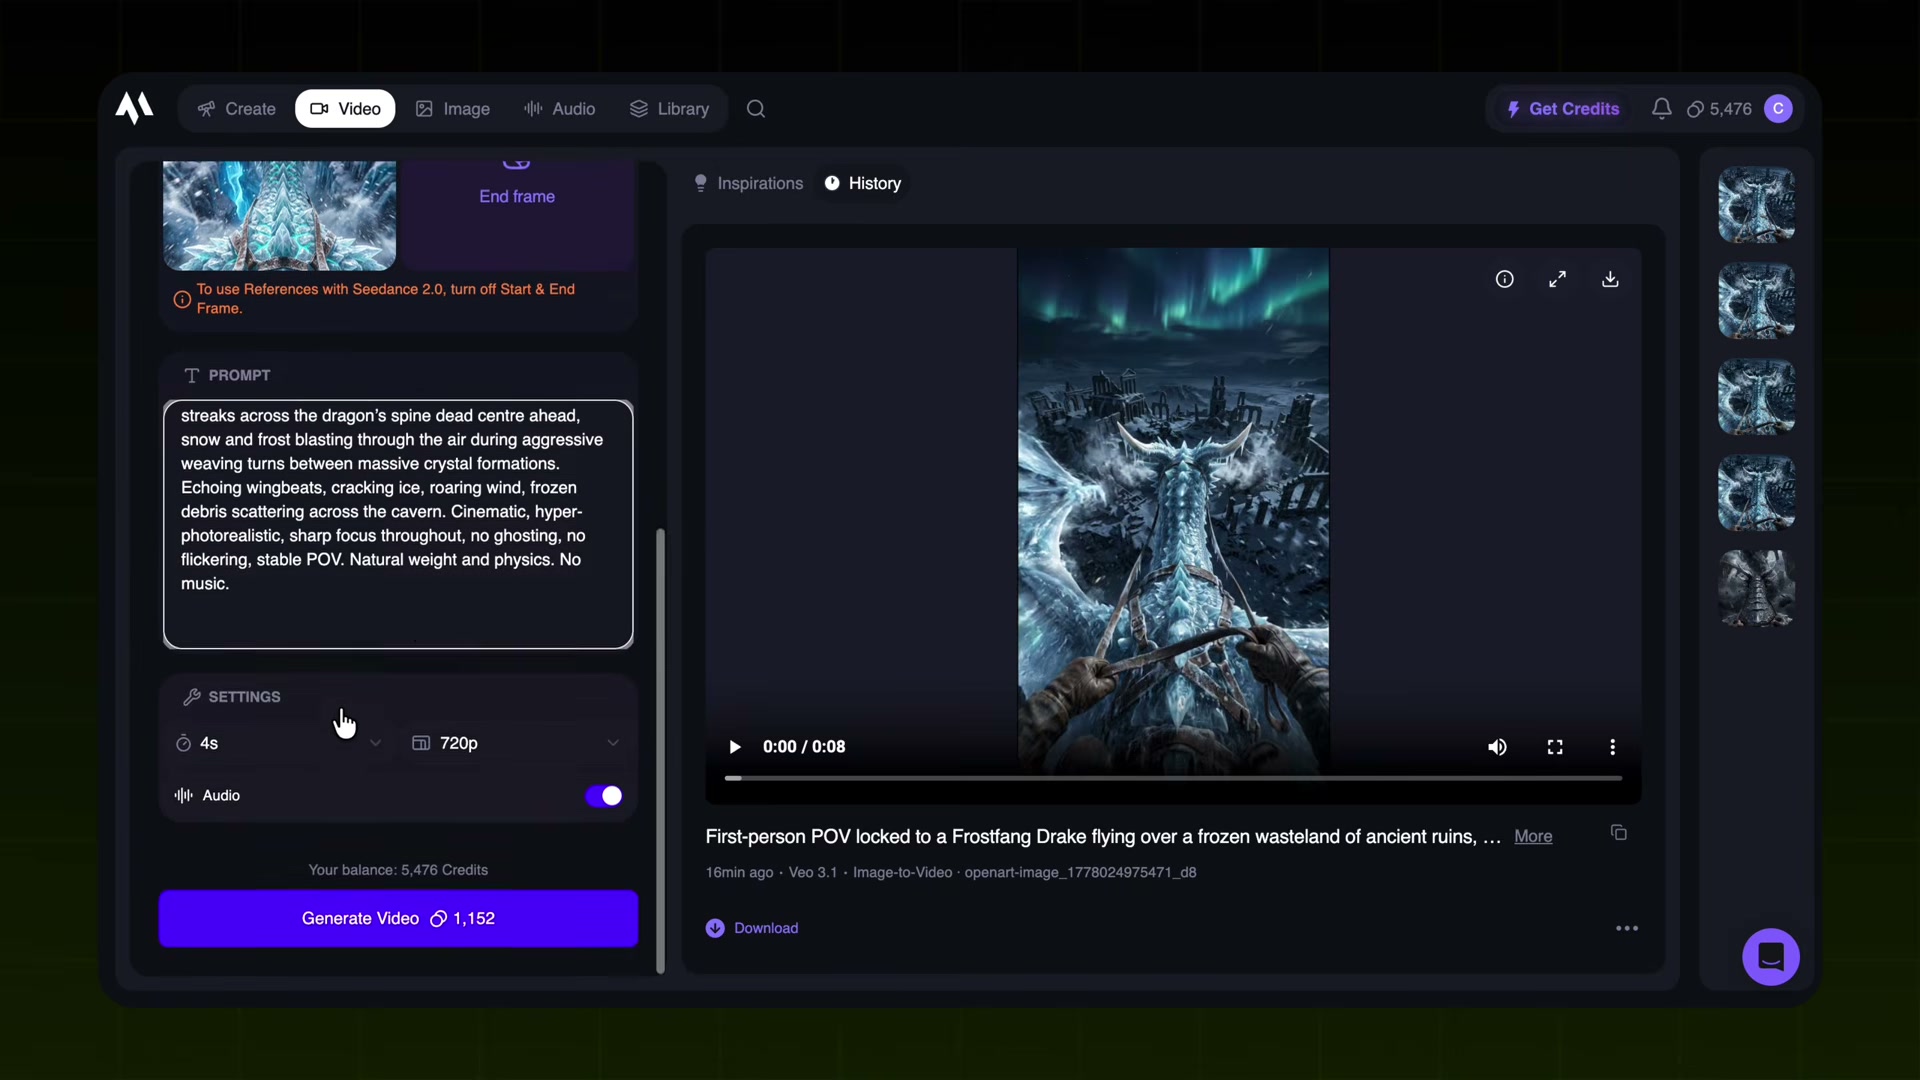The width and height of the screenshot is (1920, 1080).
Task: Open the search magnifier icon
Action: (x=756, y=109)
